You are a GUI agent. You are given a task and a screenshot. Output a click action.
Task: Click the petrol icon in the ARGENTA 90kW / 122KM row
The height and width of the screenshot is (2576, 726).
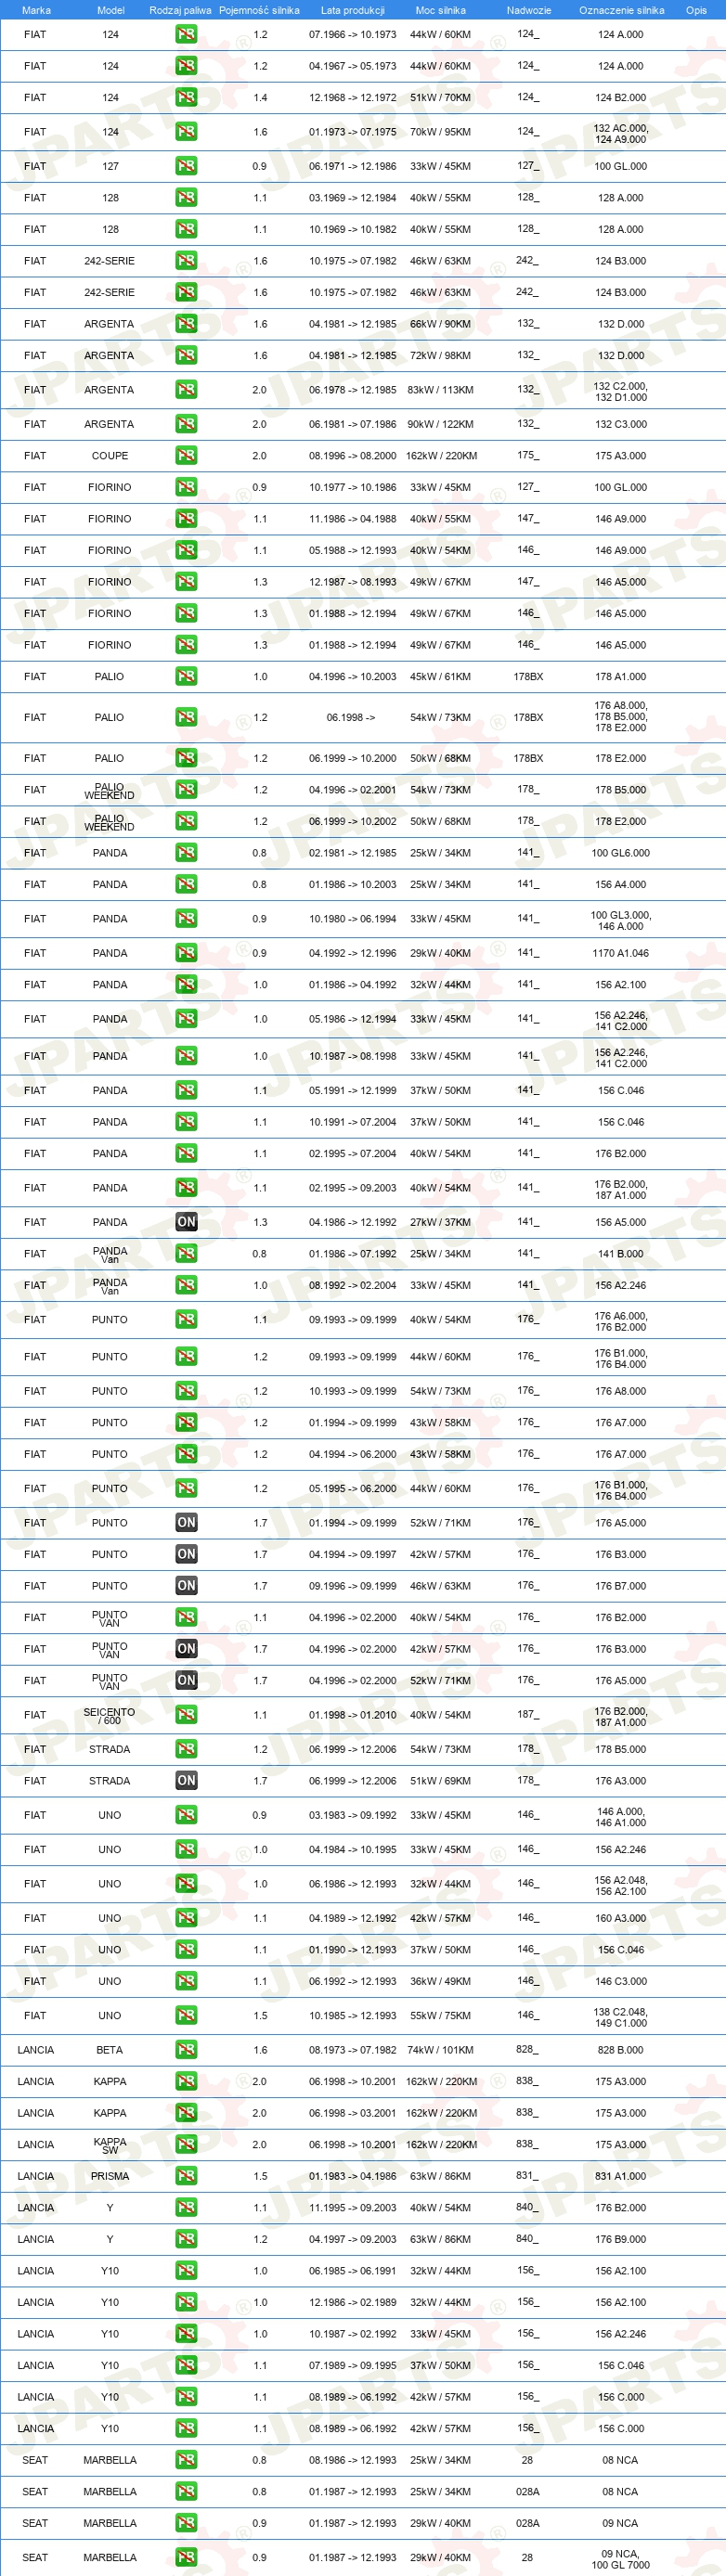(186, 424)
